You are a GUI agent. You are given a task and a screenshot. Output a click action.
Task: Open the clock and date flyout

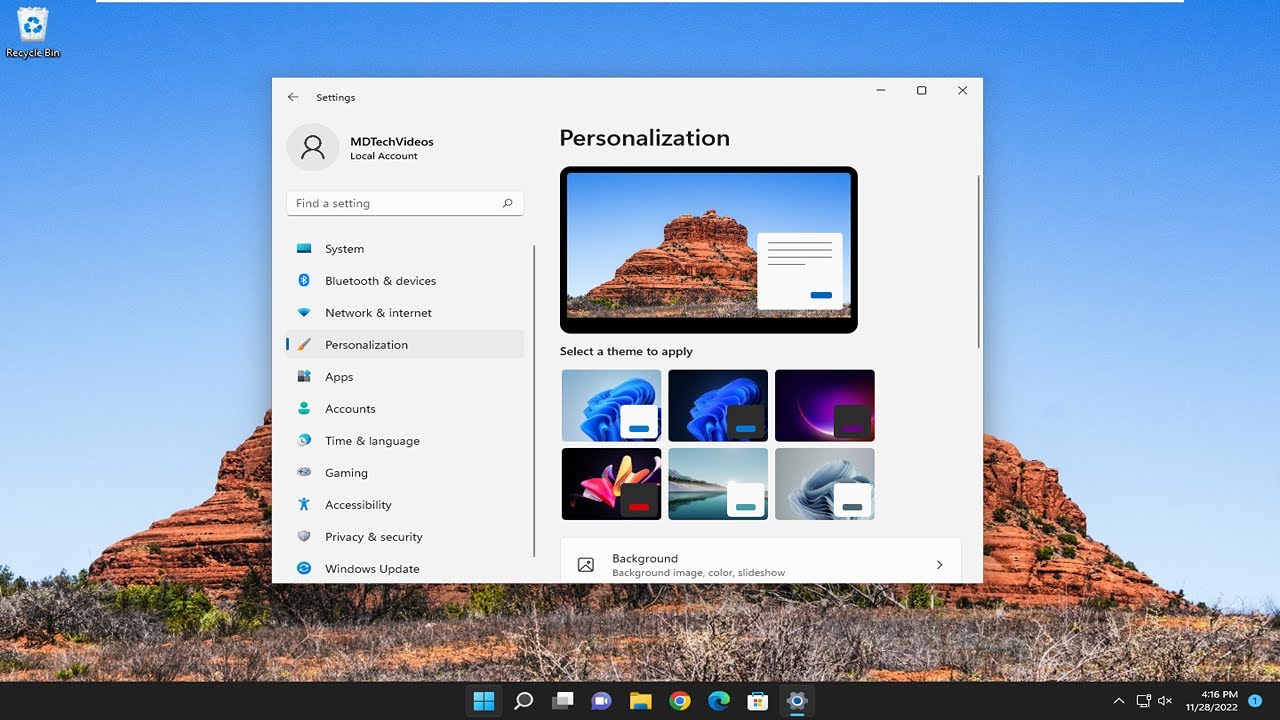click(x=1211, y=701)
